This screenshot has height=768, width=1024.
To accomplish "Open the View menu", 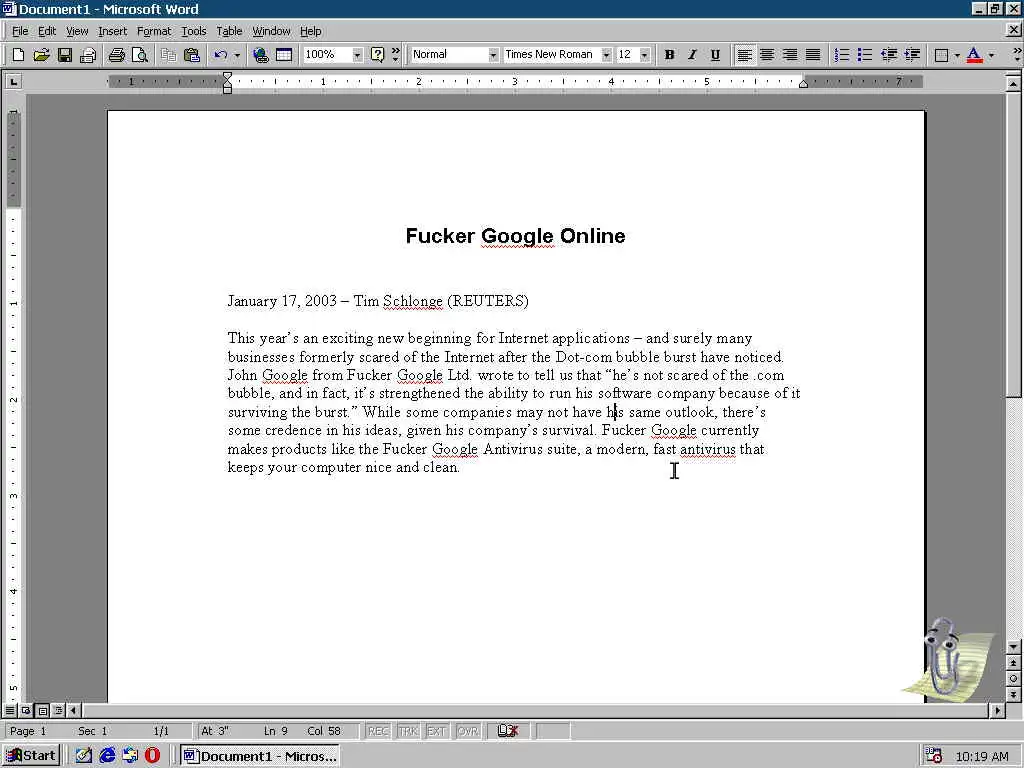I will [x=77, y=31].
